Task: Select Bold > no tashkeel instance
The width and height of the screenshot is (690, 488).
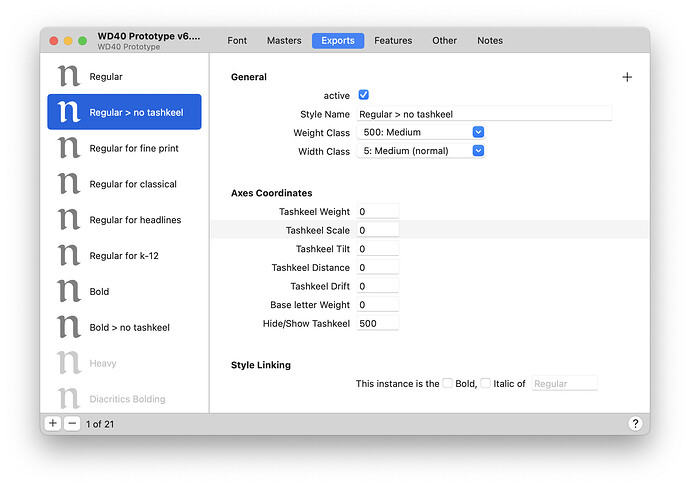Action: [x=129, y=328]
